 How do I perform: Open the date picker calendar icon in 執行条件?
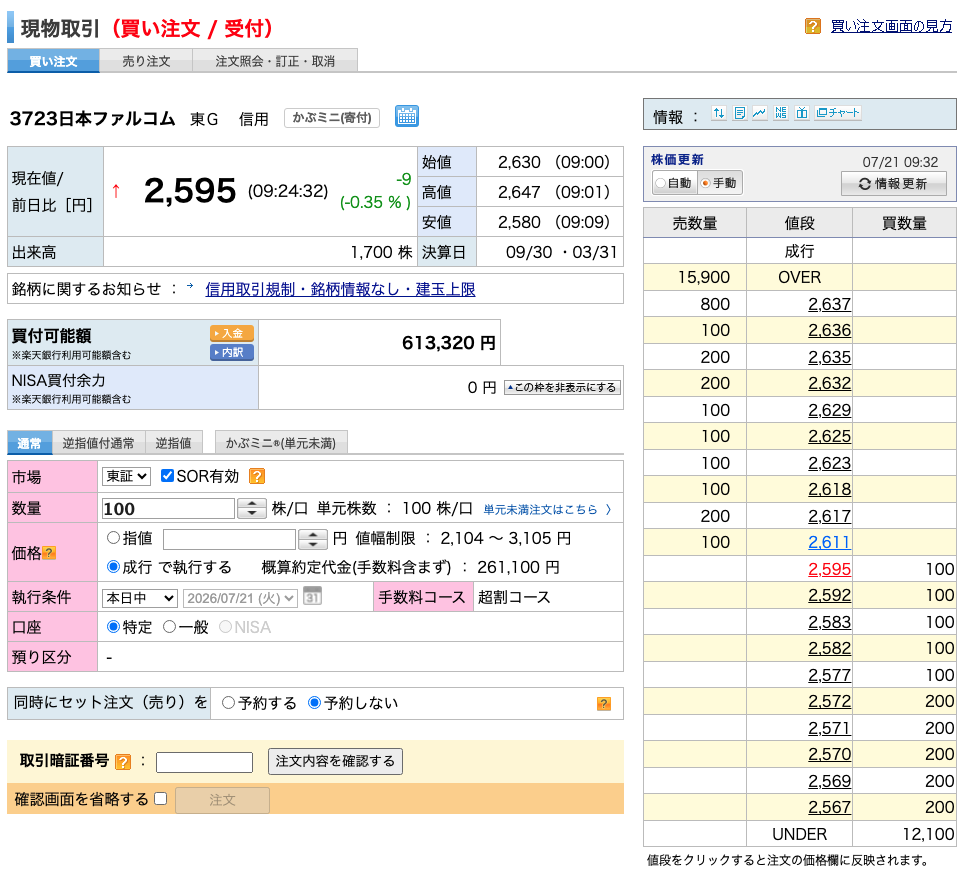tap(312, 596)
